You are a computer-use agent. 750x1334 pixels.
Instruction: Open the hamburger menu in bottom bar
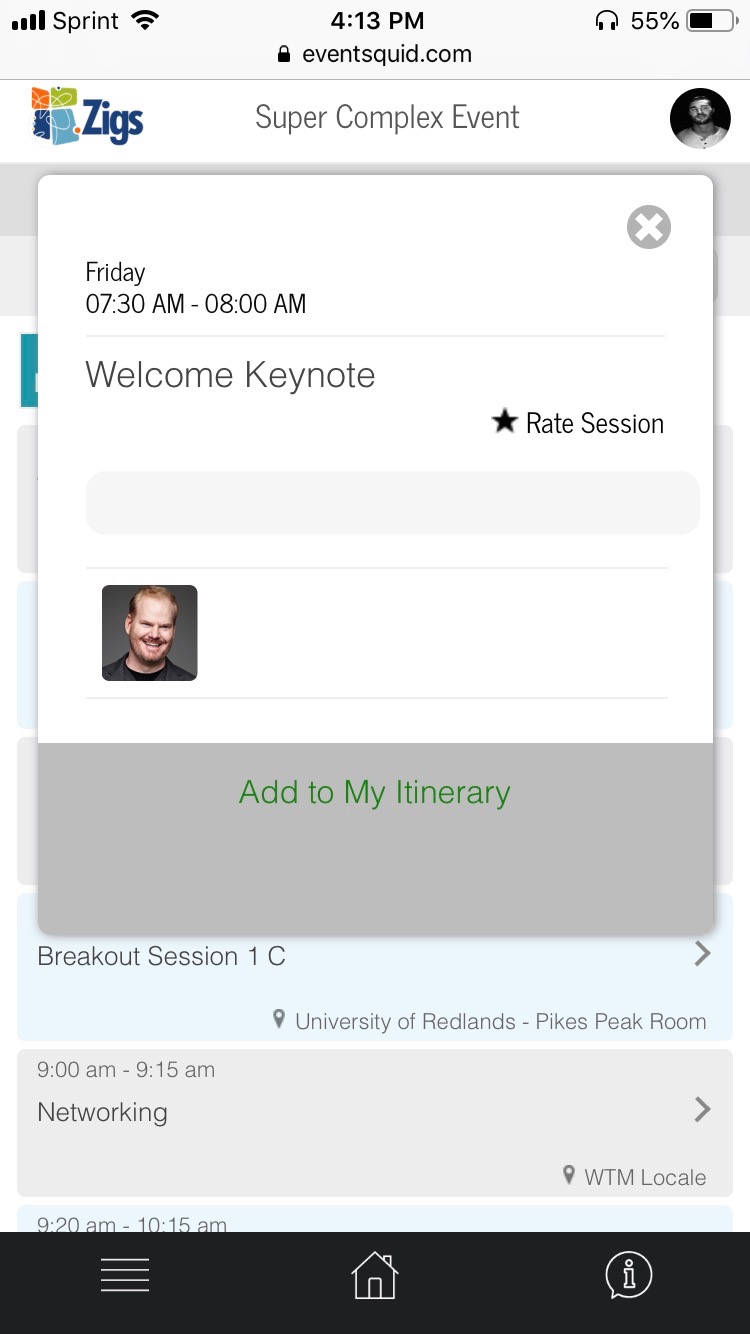(x=125, y=1275)
